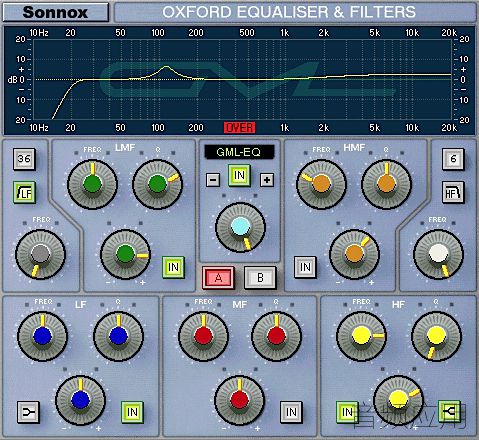Click the cyan master gain knob
This screenshot has width=479, height=440.
point(240,227)
